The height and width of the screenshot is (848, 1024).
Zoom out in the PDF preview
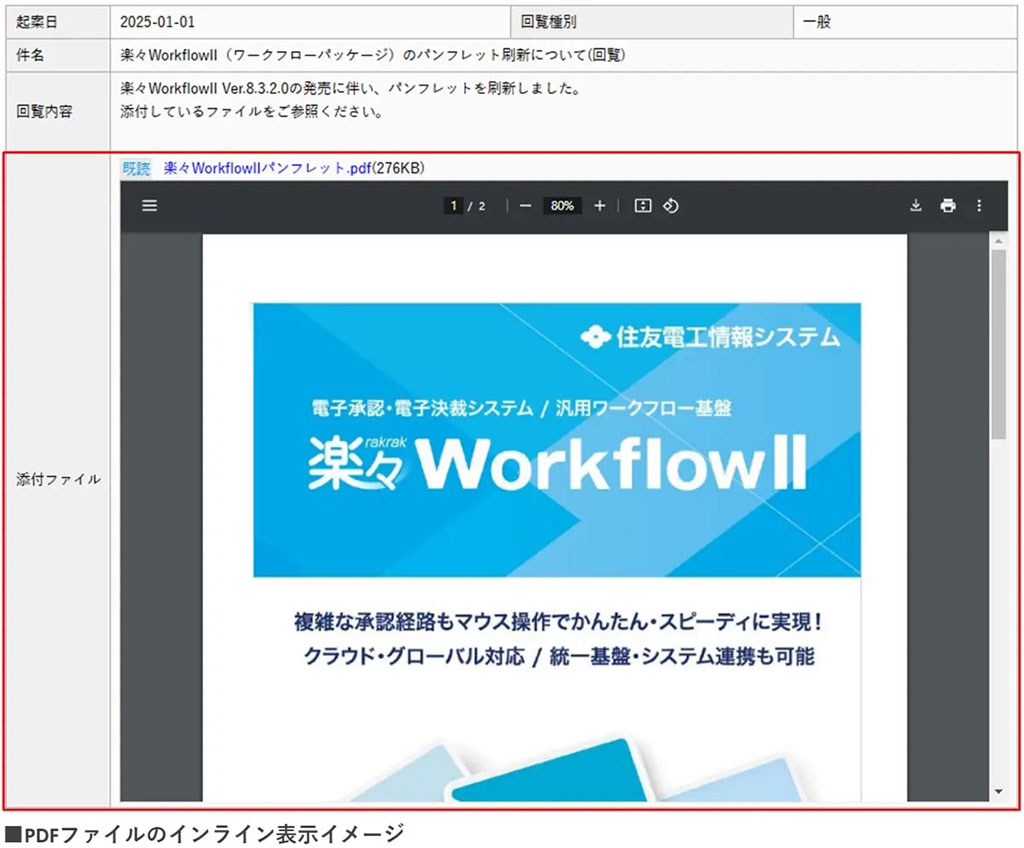point(525,206)
